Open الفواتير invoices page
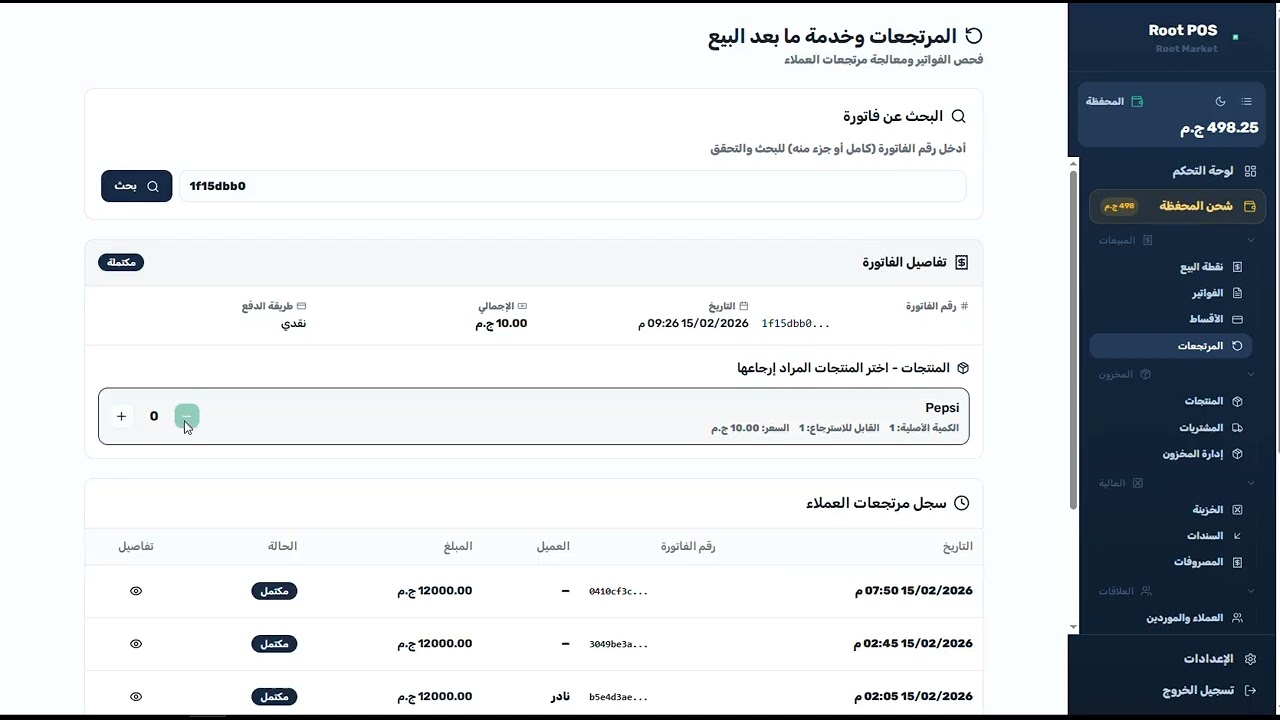 point(1207,293)
